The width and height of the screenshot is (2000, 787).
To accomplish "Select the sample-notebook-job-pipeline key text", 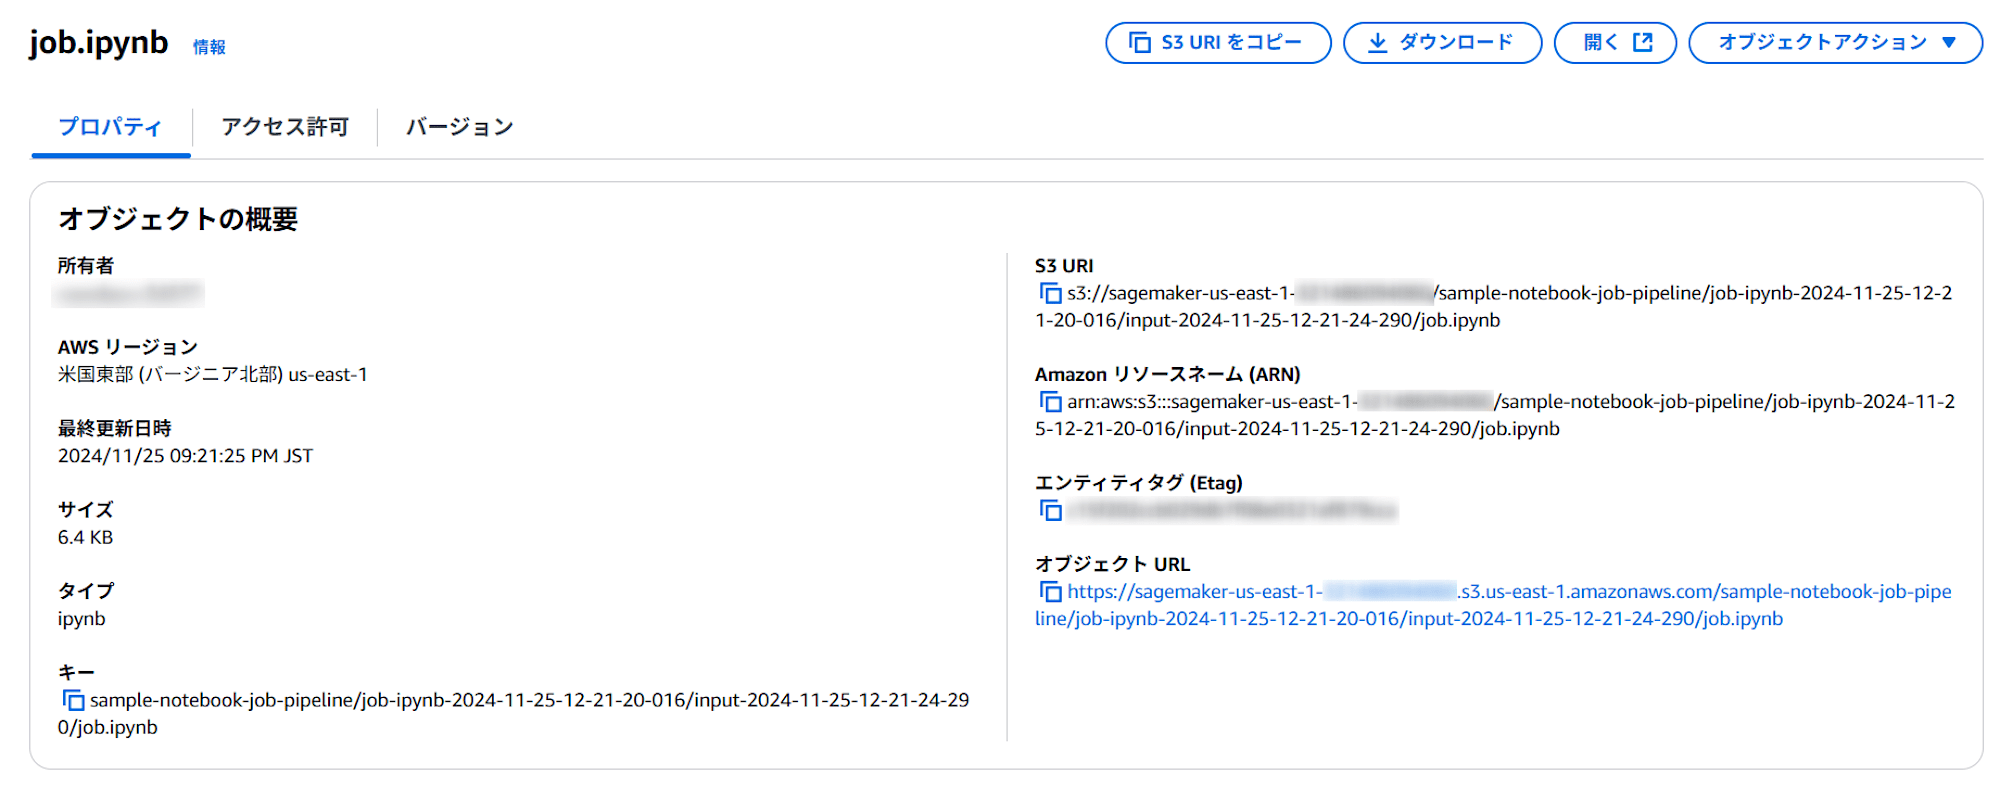I will click(x=513, y=714).
